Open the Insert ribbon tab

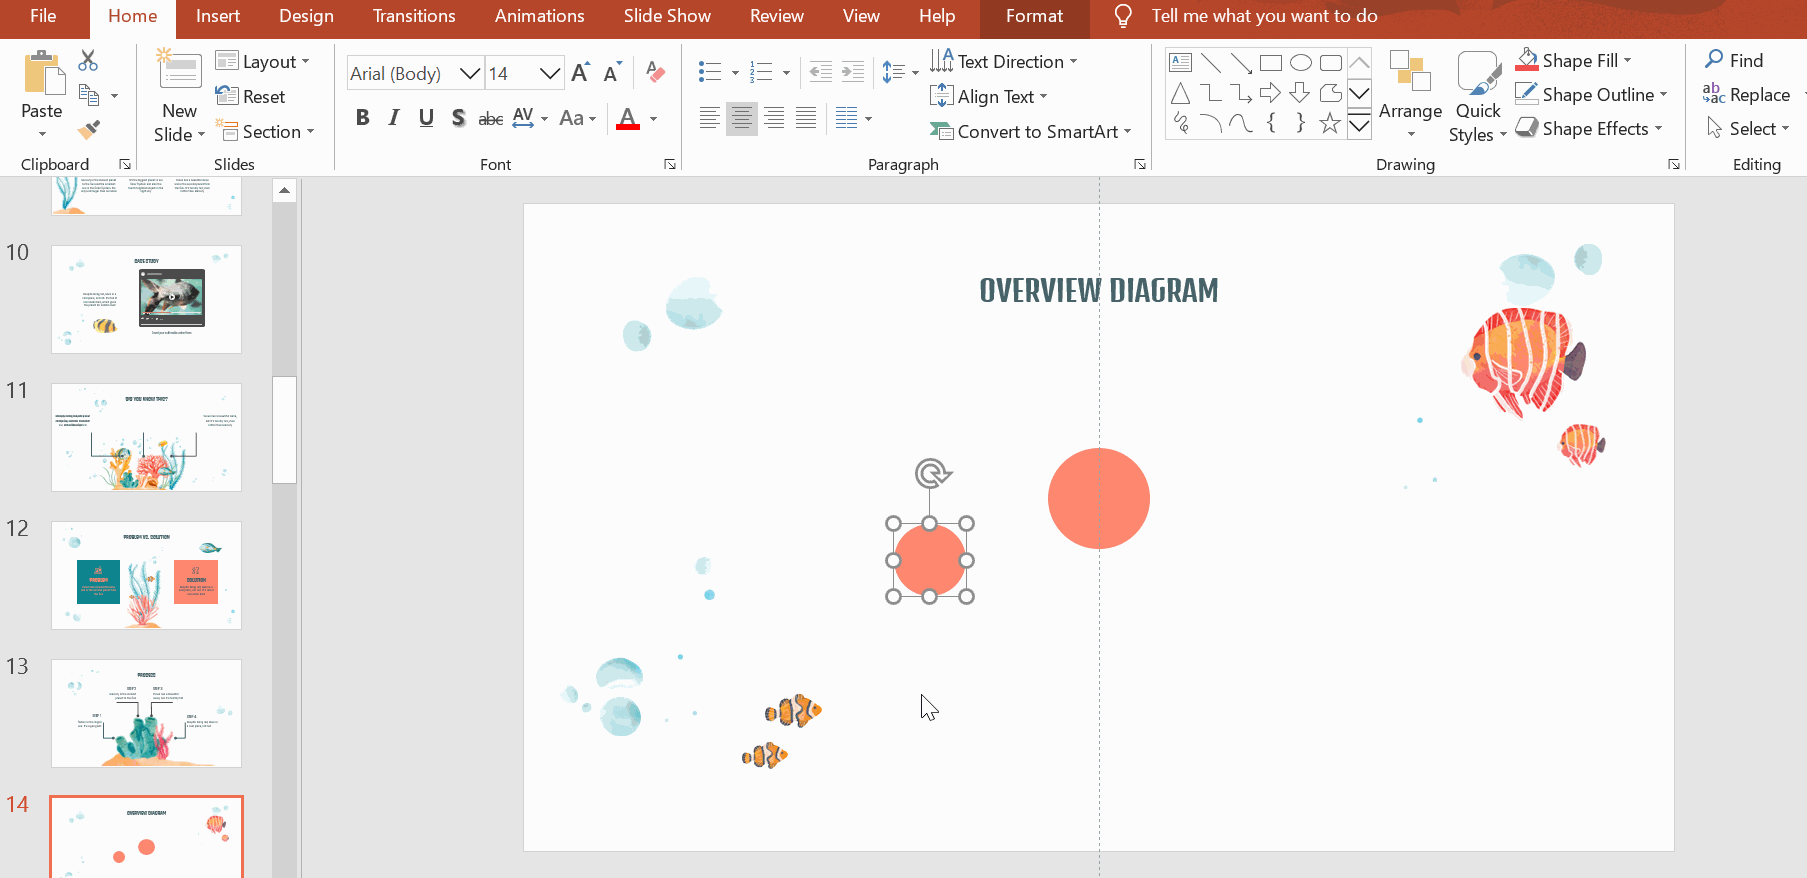coord(217,16)
